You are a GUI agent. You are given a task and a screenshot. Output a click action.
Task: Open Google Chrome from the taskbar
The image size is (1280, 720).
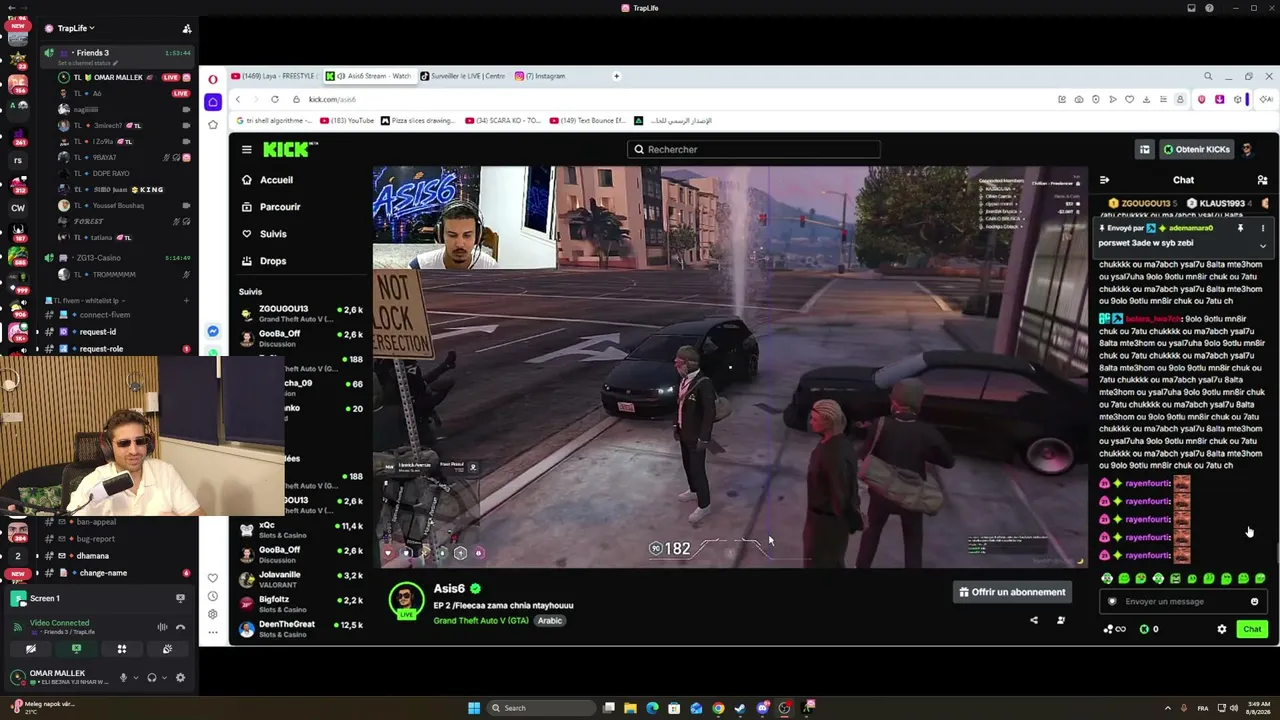click(x=718, y=708)
